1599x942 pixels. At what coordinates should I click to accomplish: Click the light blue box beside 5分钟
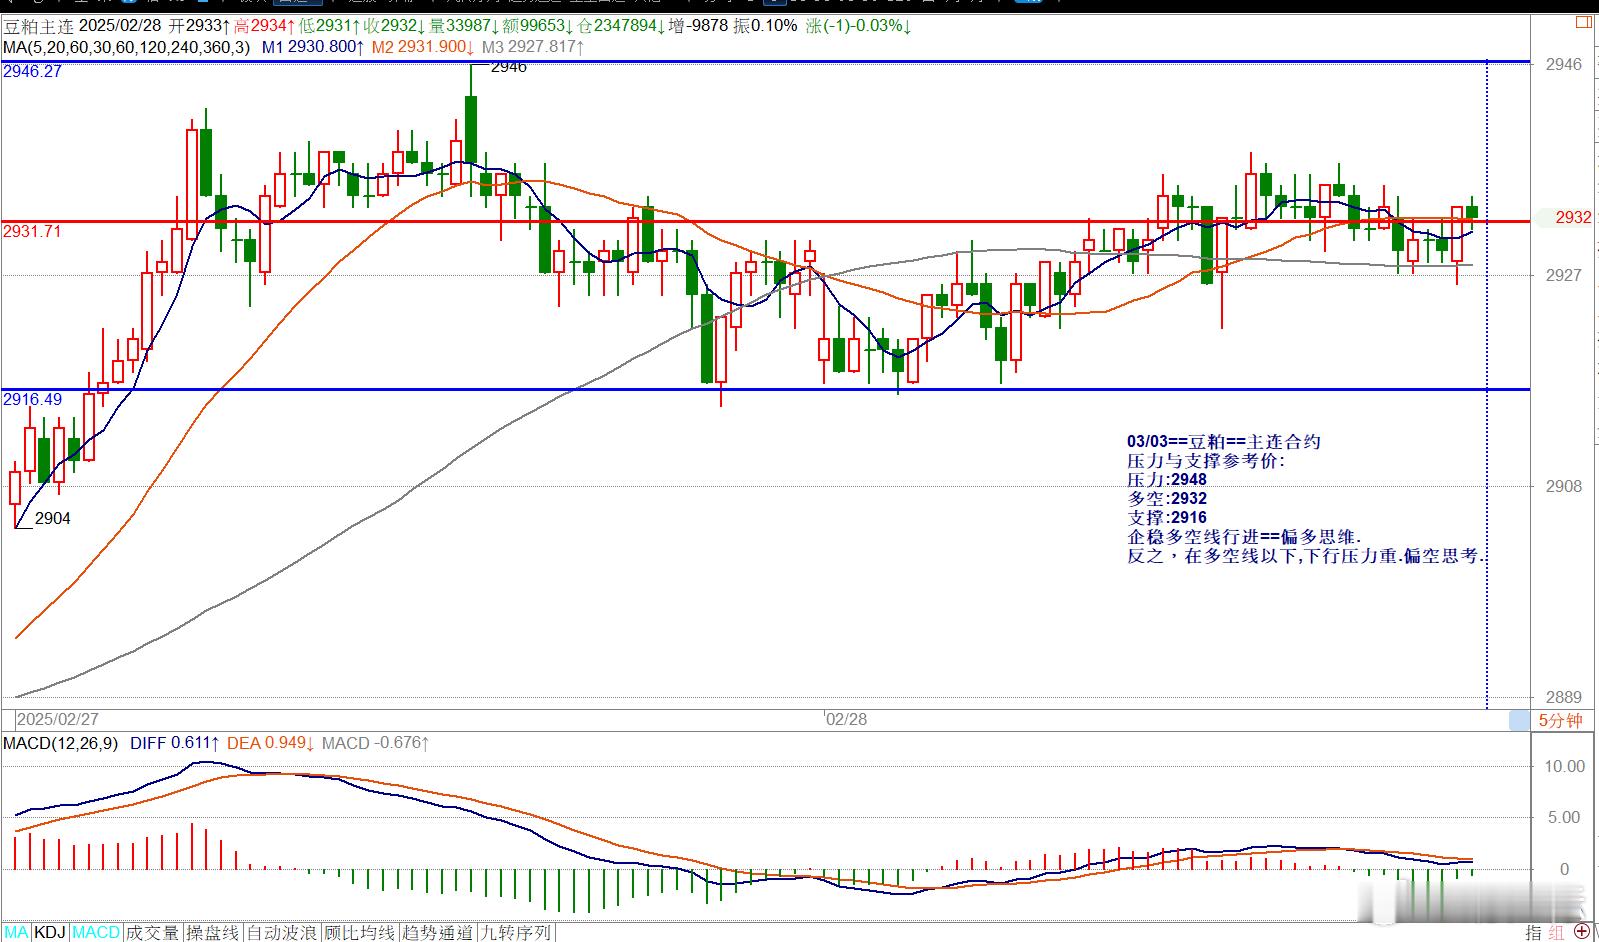pyautogui.click(x=1519, y=720)
